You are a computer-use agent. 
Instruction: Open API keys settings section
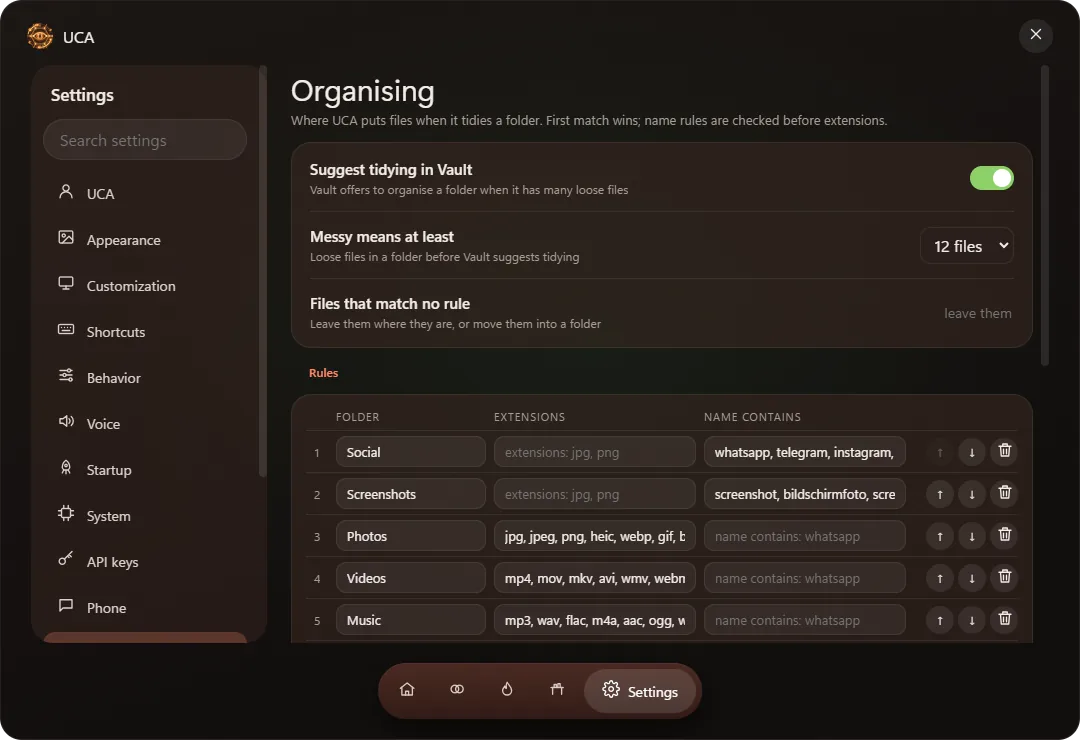click(145, 562)
